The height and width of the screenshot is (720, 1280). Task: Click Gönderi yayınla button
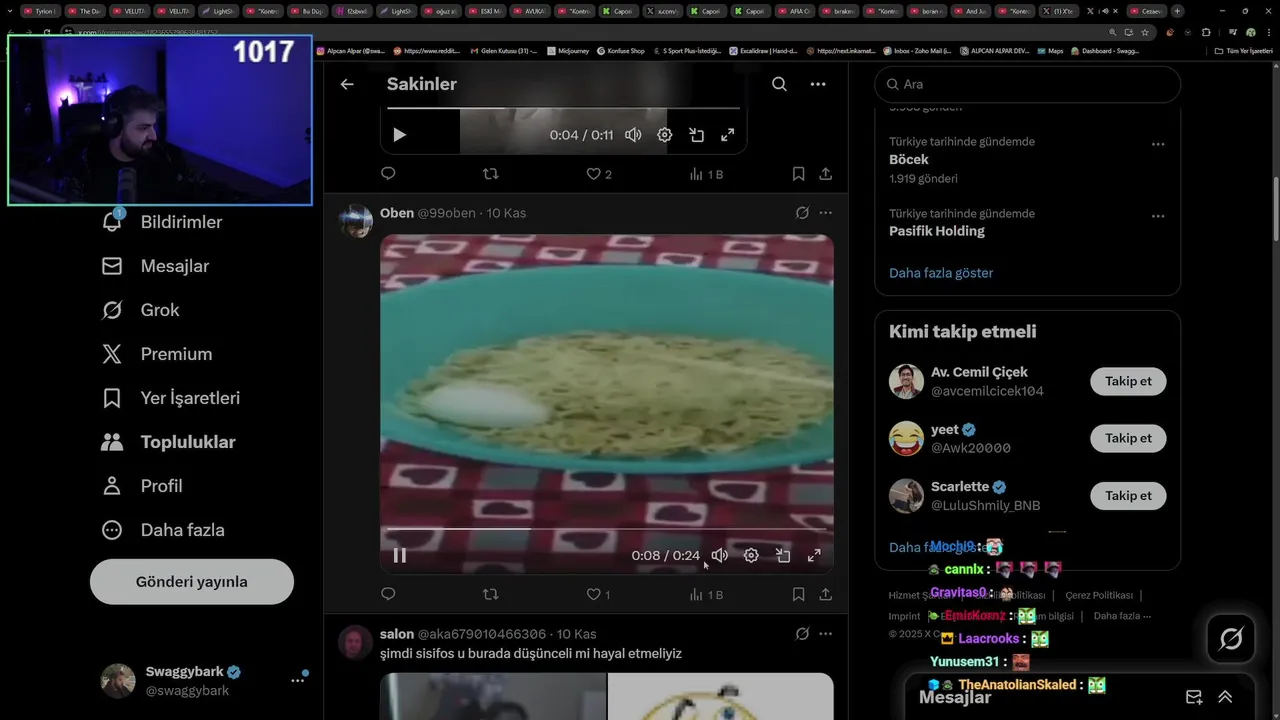192,582
